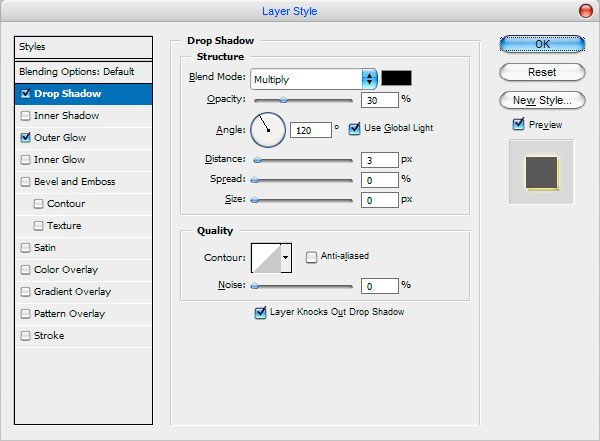Click the Opacity slider handle
The width and height of the screenshot is (600, 441).
tap(283, 100)
